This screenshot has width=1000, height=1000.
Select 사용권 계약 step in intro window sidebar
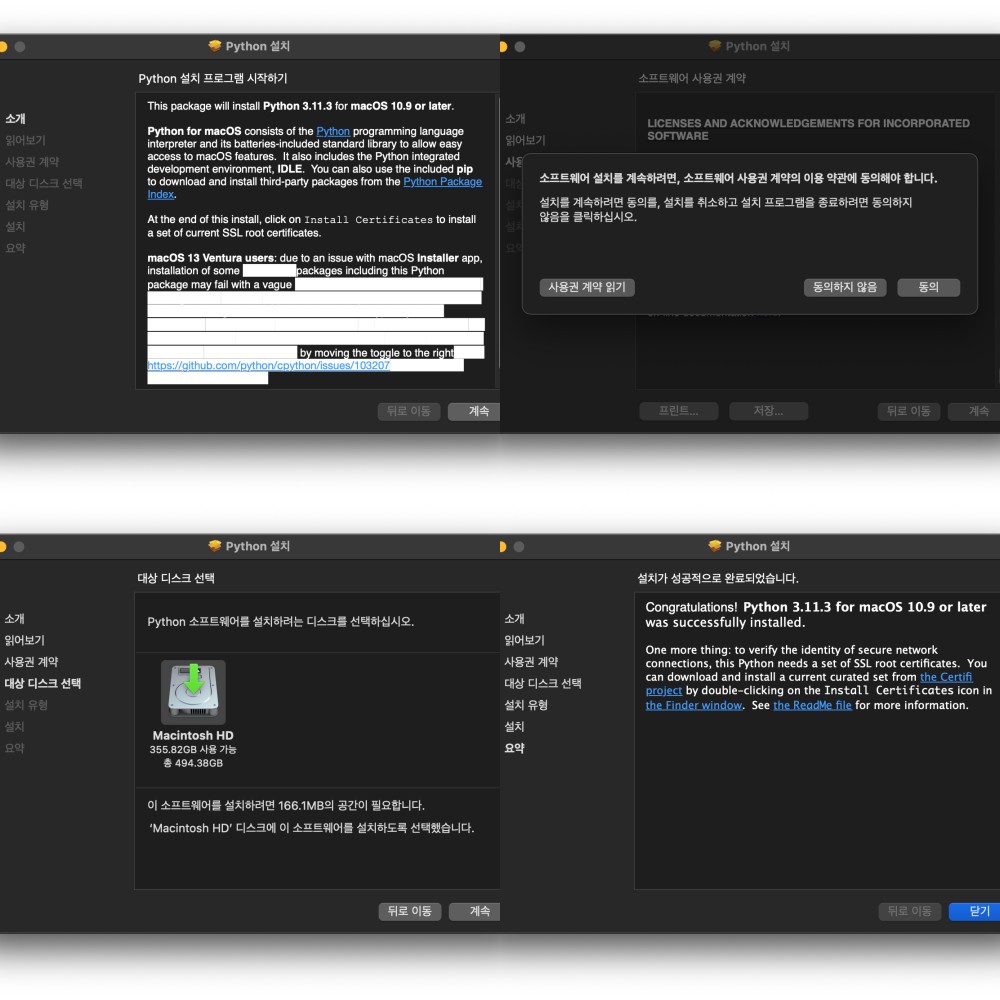[x=32, y=162]
